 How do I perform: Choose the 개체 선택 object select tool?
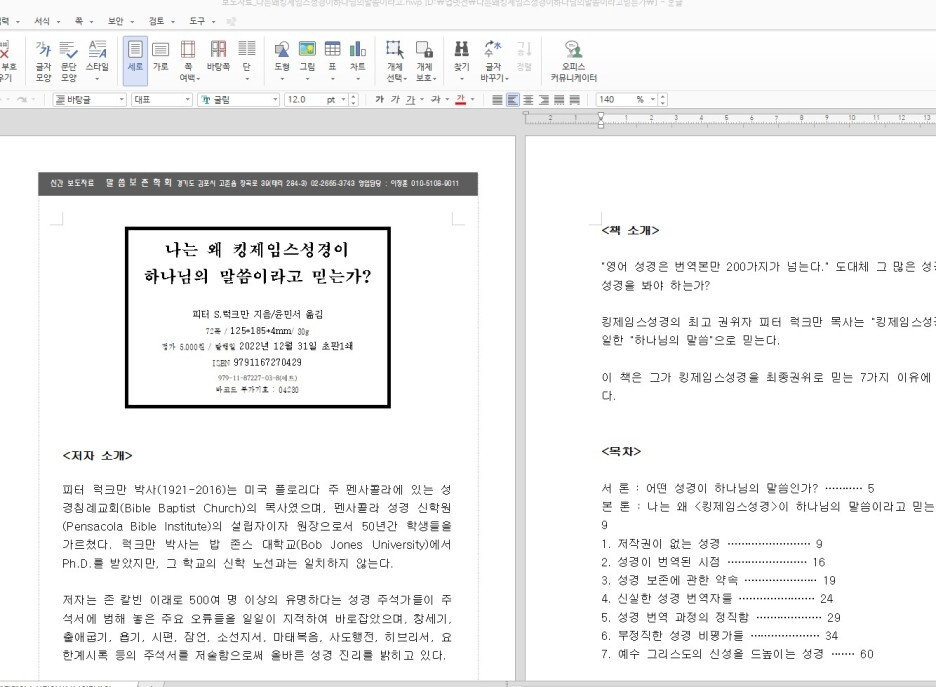coord(396,60)
